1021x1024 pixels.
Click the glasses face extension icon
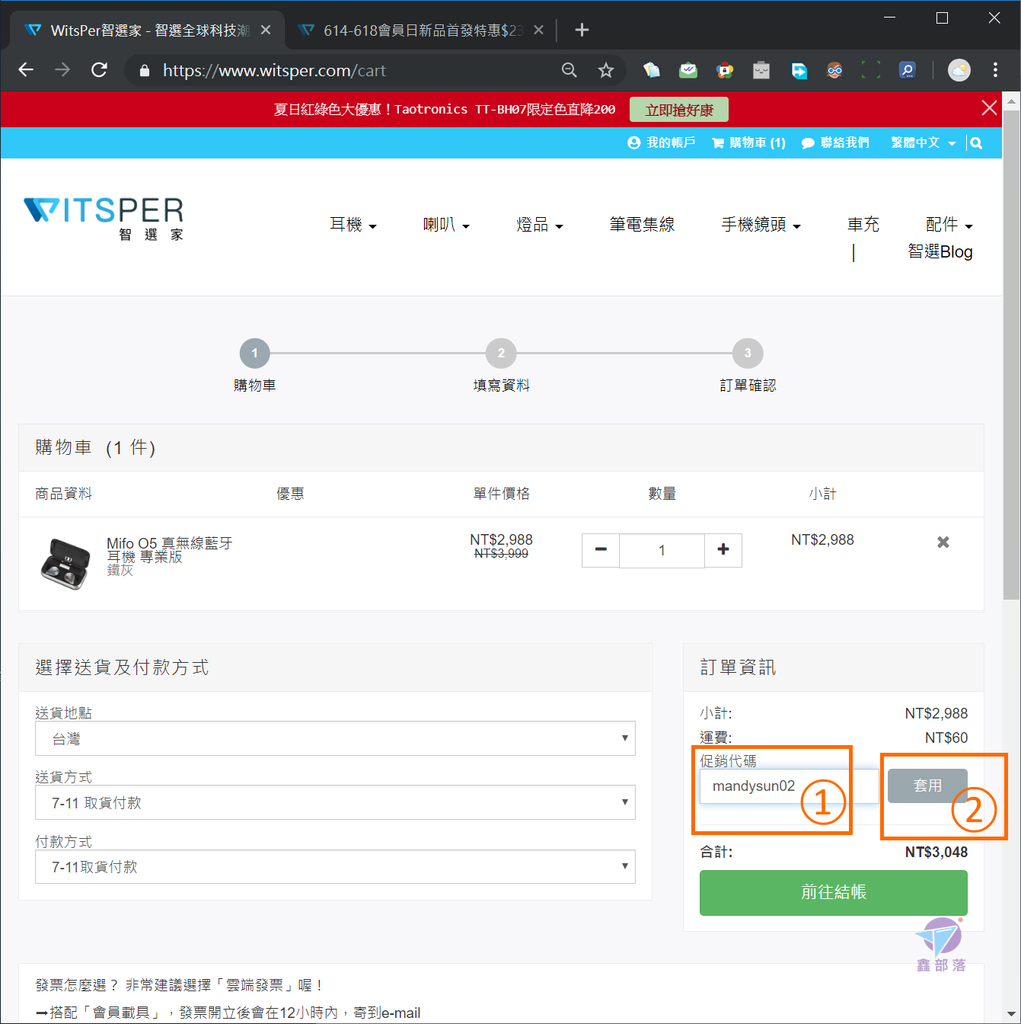834,70
